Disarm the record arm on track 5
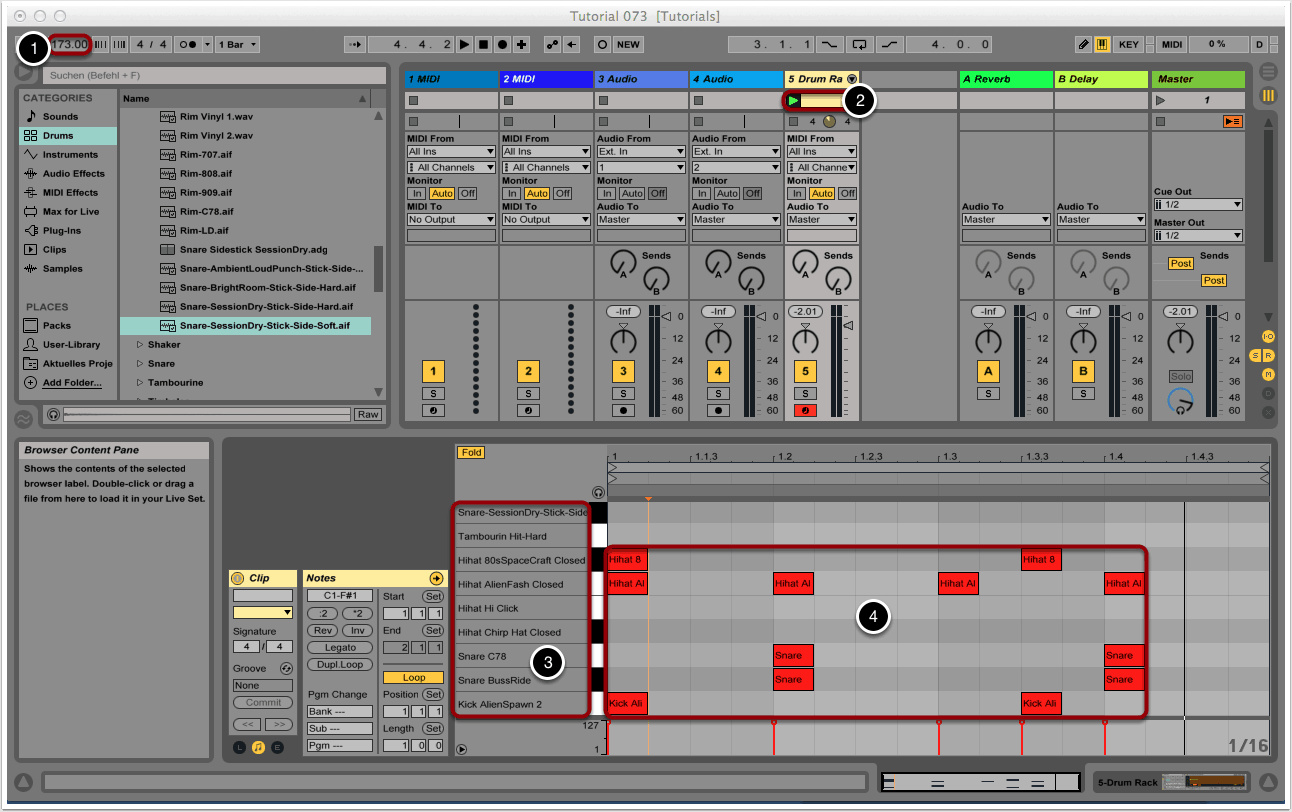The width and height of the screenshot is (1292, 812). coord(804,410)
